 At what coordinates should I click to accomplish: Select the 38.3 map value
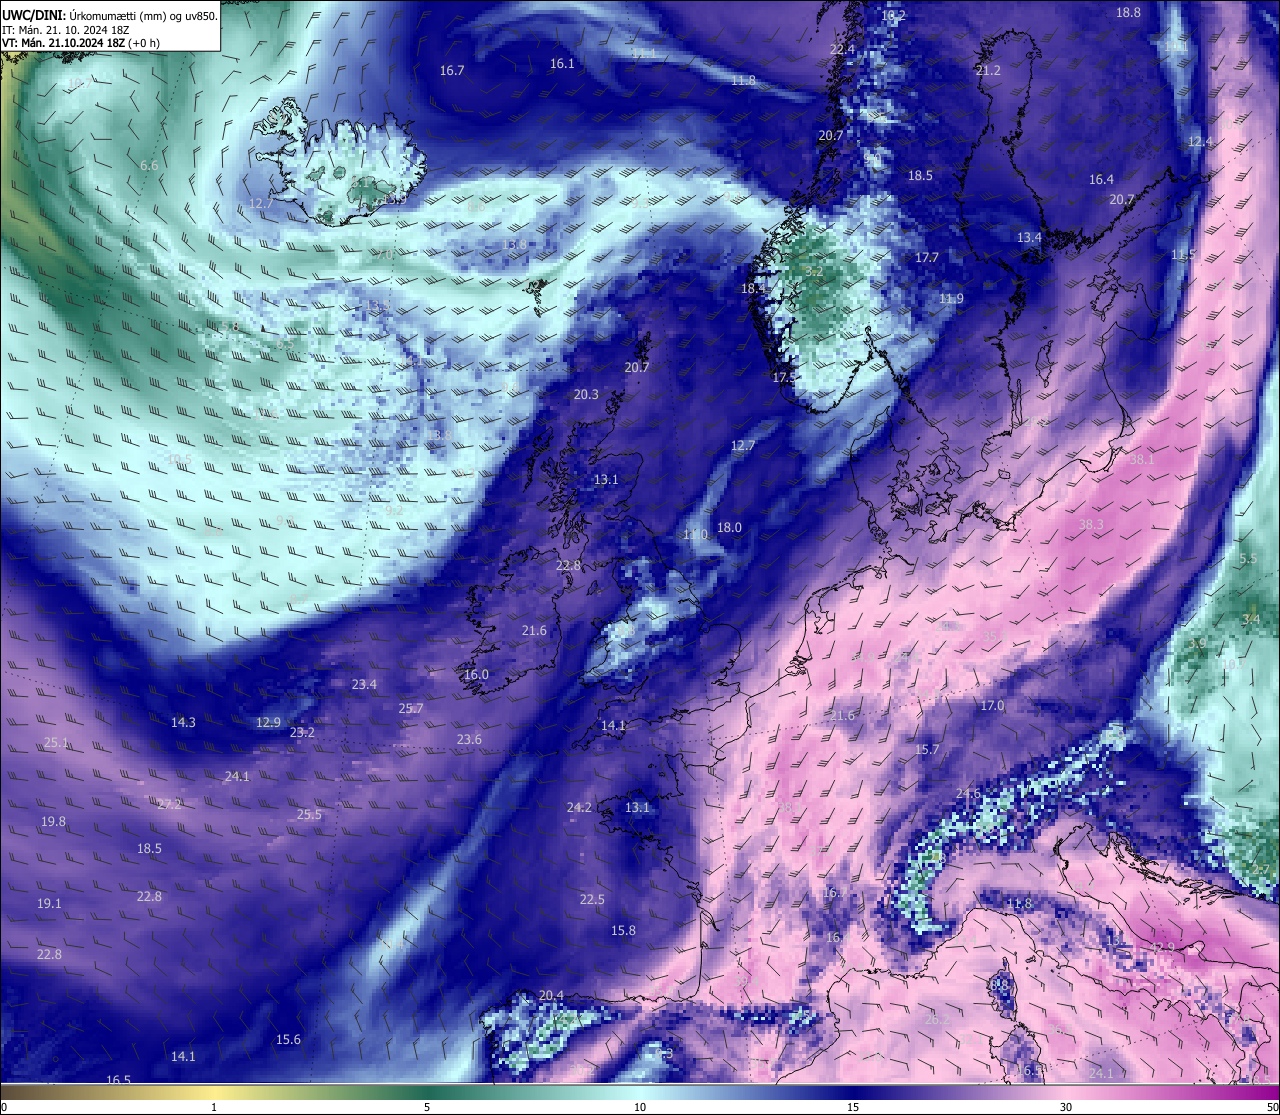[1091, 524]
